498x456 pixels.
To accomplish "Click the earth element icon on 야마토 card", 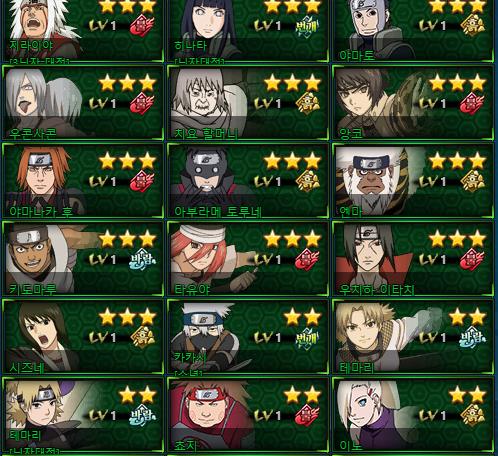I will point(472,25).
